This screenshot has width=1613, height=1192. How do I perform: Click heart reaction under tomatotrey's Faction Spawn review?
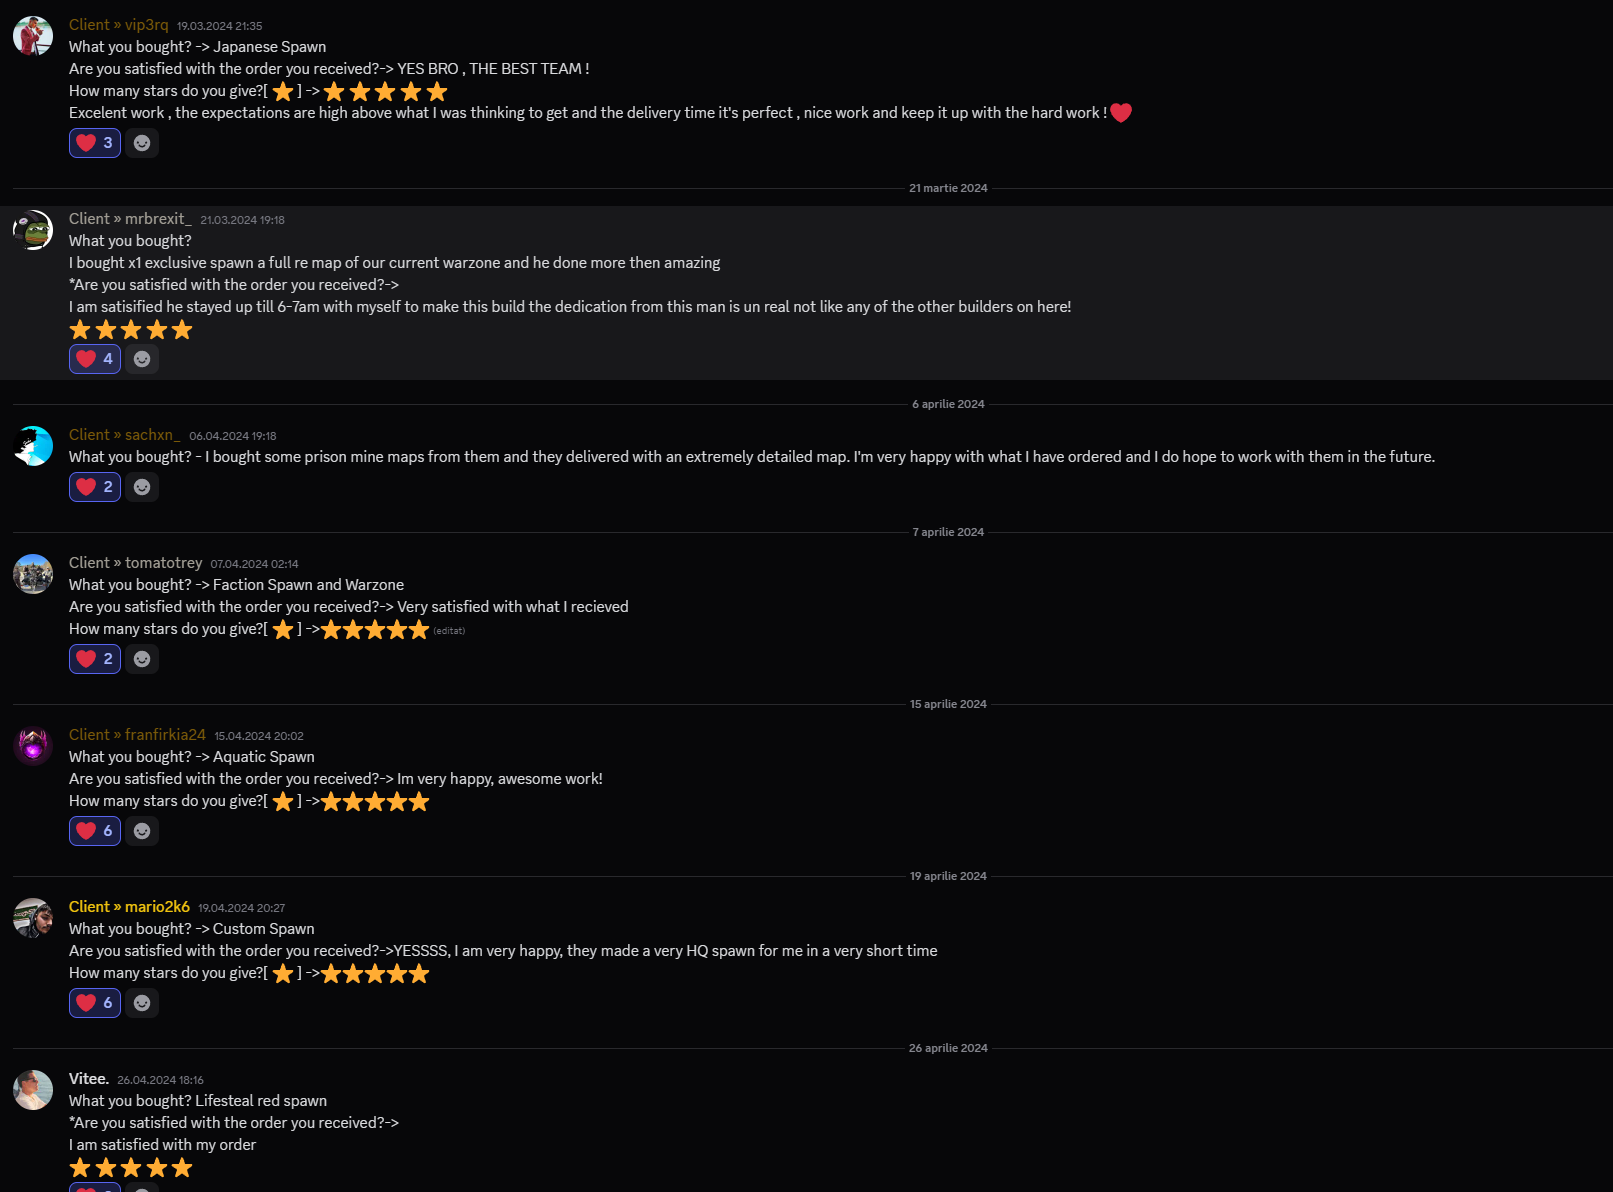(95, 659)
